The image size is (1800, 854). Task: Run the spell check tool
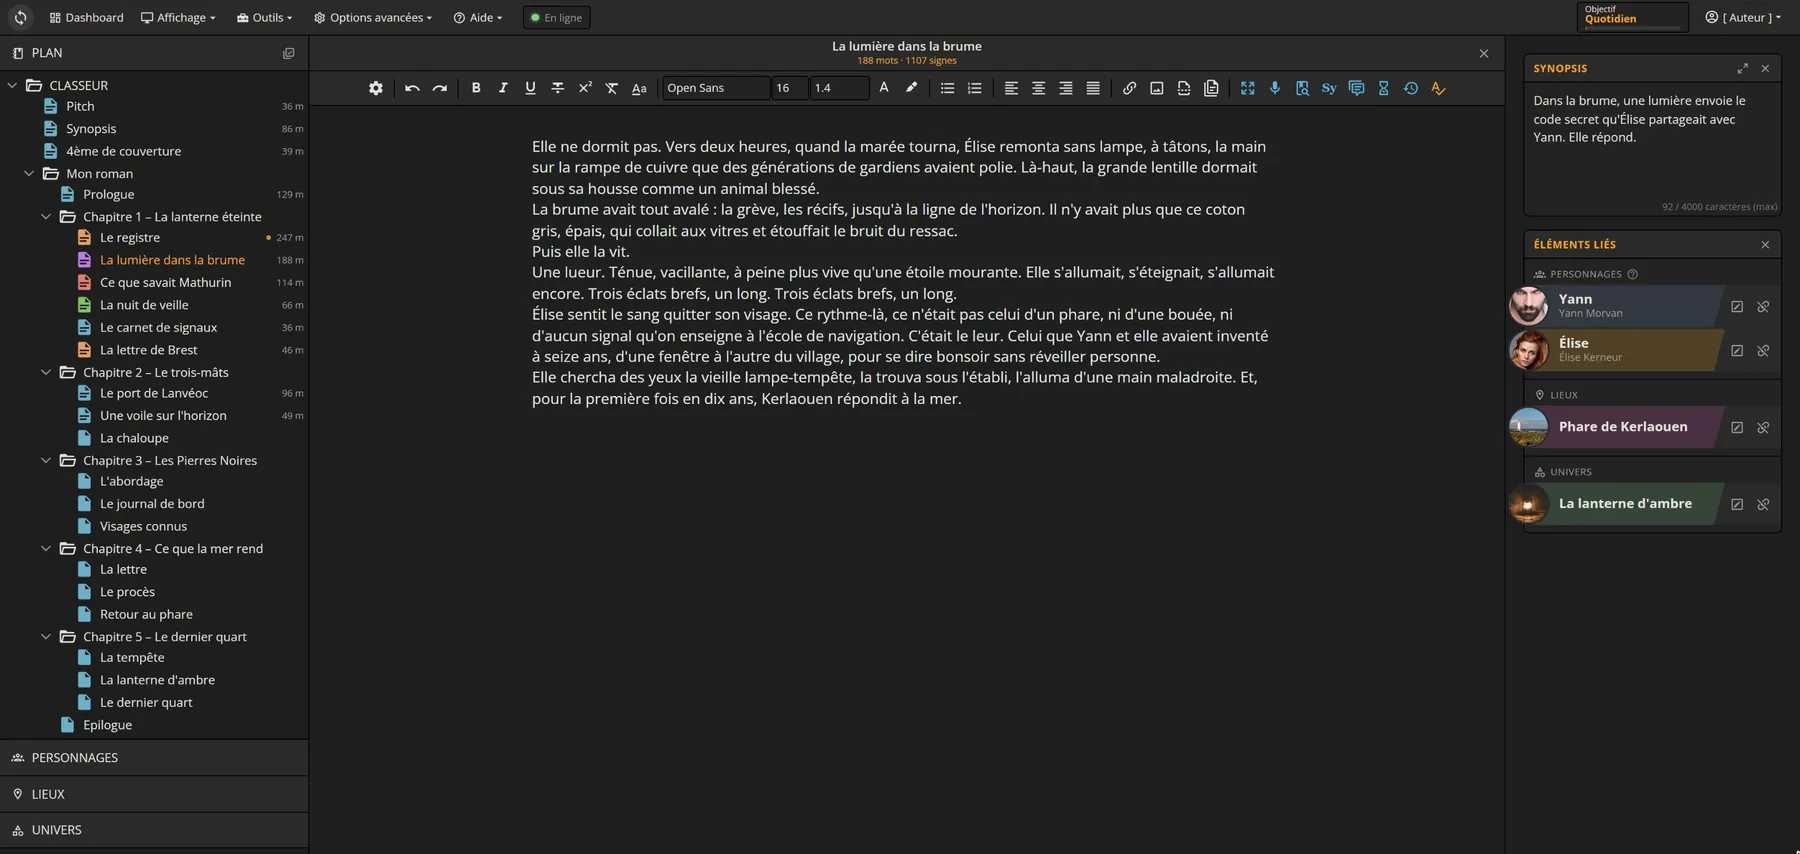(x=1438, y=88)
